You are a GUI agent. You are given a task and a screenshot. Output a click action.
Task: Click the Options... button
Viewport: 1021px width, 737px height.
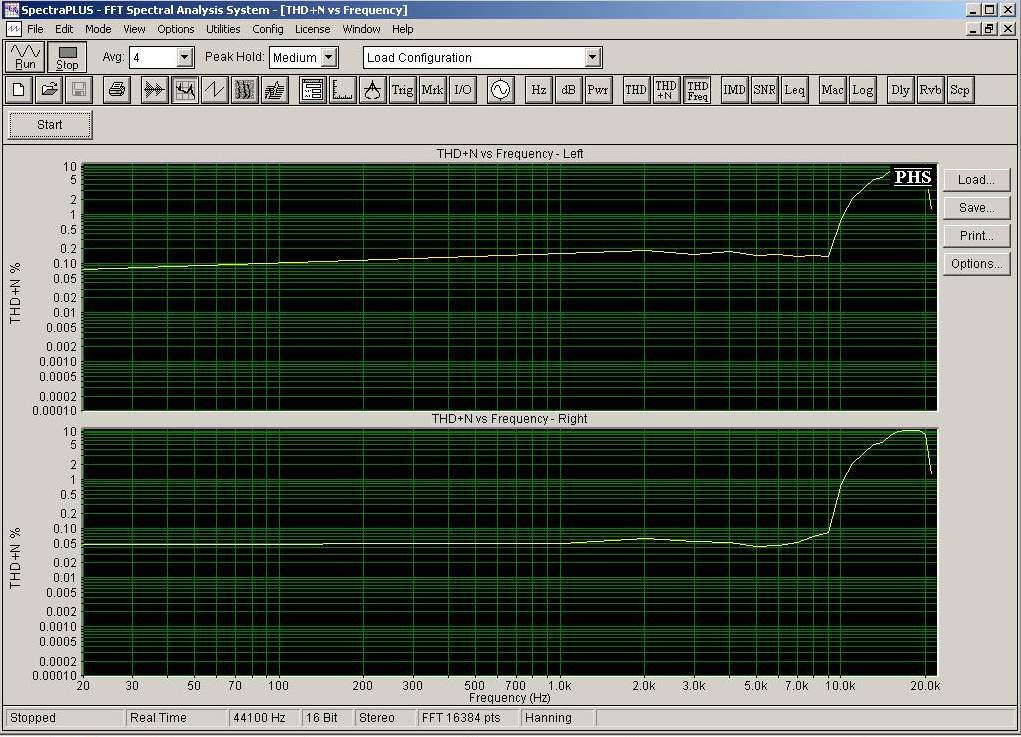pyautogui.click(x=976, y=264)
